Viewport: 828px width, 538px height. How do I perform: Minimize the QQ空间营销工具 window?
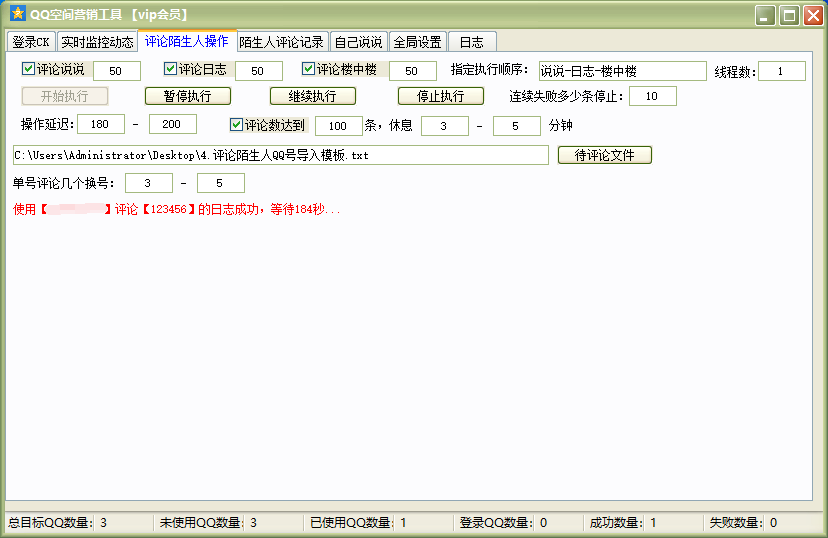765,15
